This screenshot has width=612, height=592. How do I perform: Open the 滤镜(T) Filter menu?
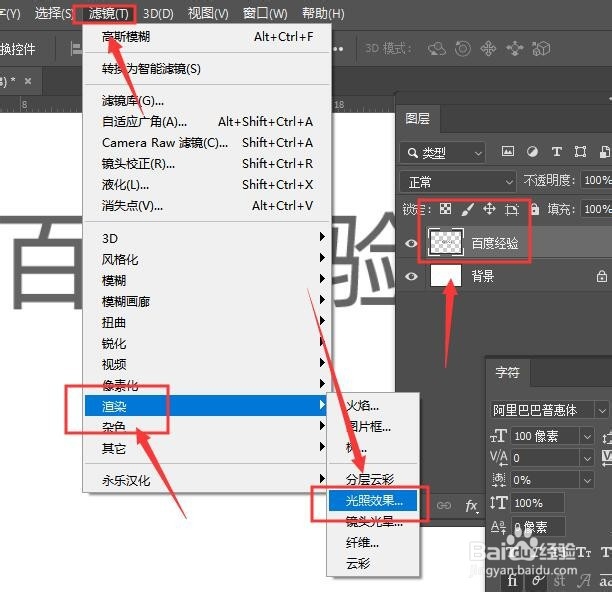[x=108, y=14]
